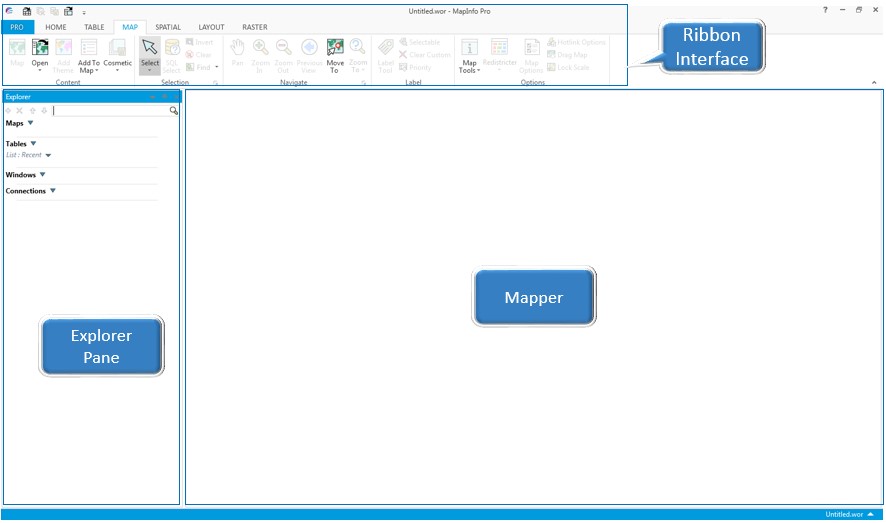Collapse the Windows section in Explorer

click(x=42, y=175)
